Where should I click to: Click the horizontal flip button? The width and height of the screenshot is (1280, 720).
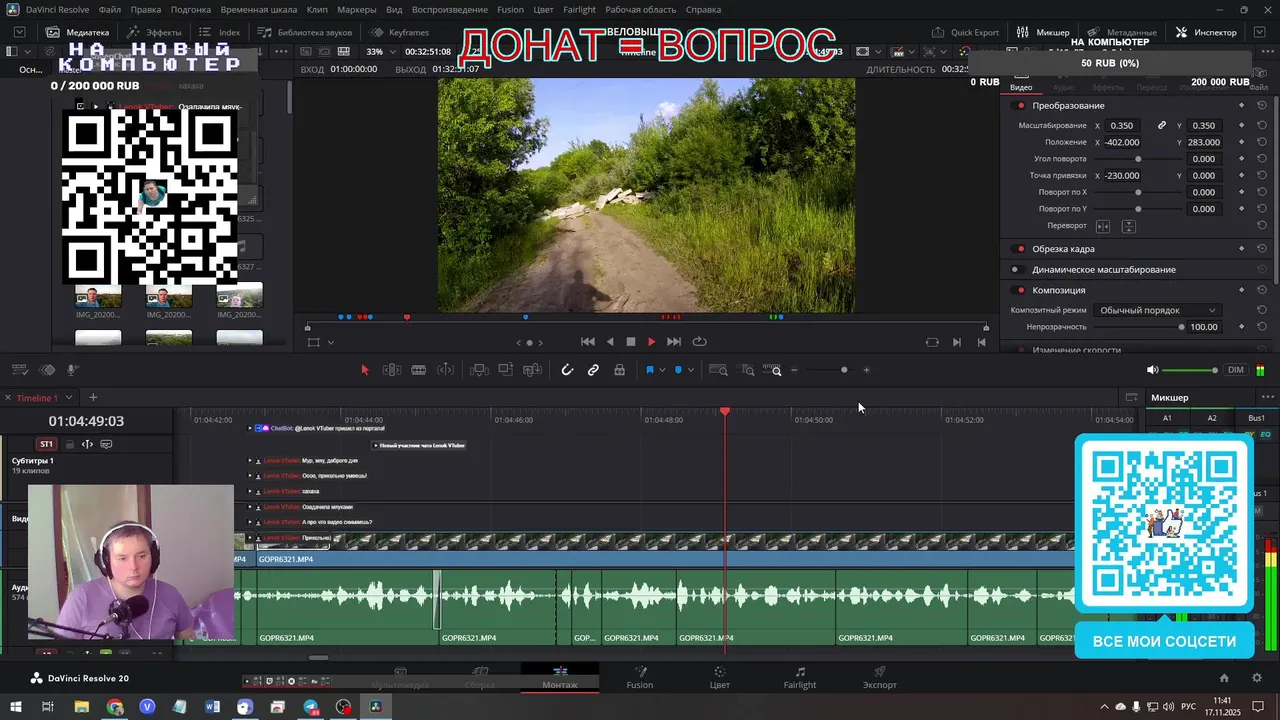1103,227
